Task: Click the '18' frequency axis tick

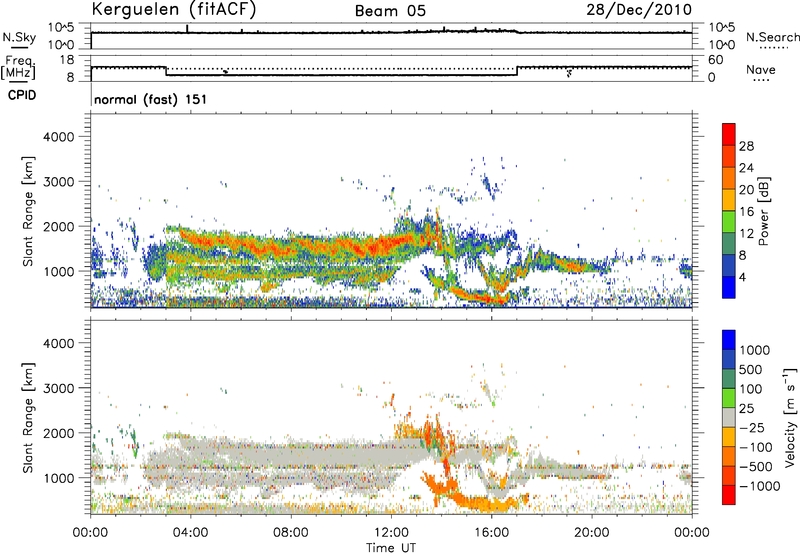Action: tap(66, 60)
